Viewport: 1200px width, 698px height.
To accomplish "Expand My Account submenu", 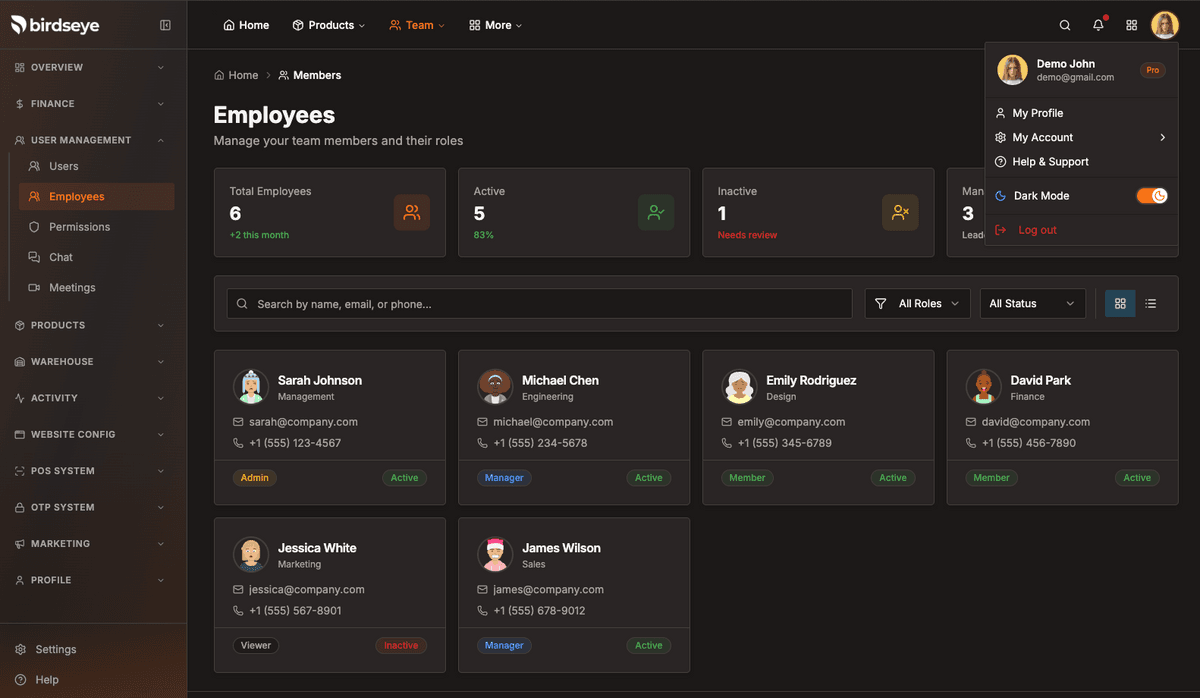I will (x=1081, y=138).
